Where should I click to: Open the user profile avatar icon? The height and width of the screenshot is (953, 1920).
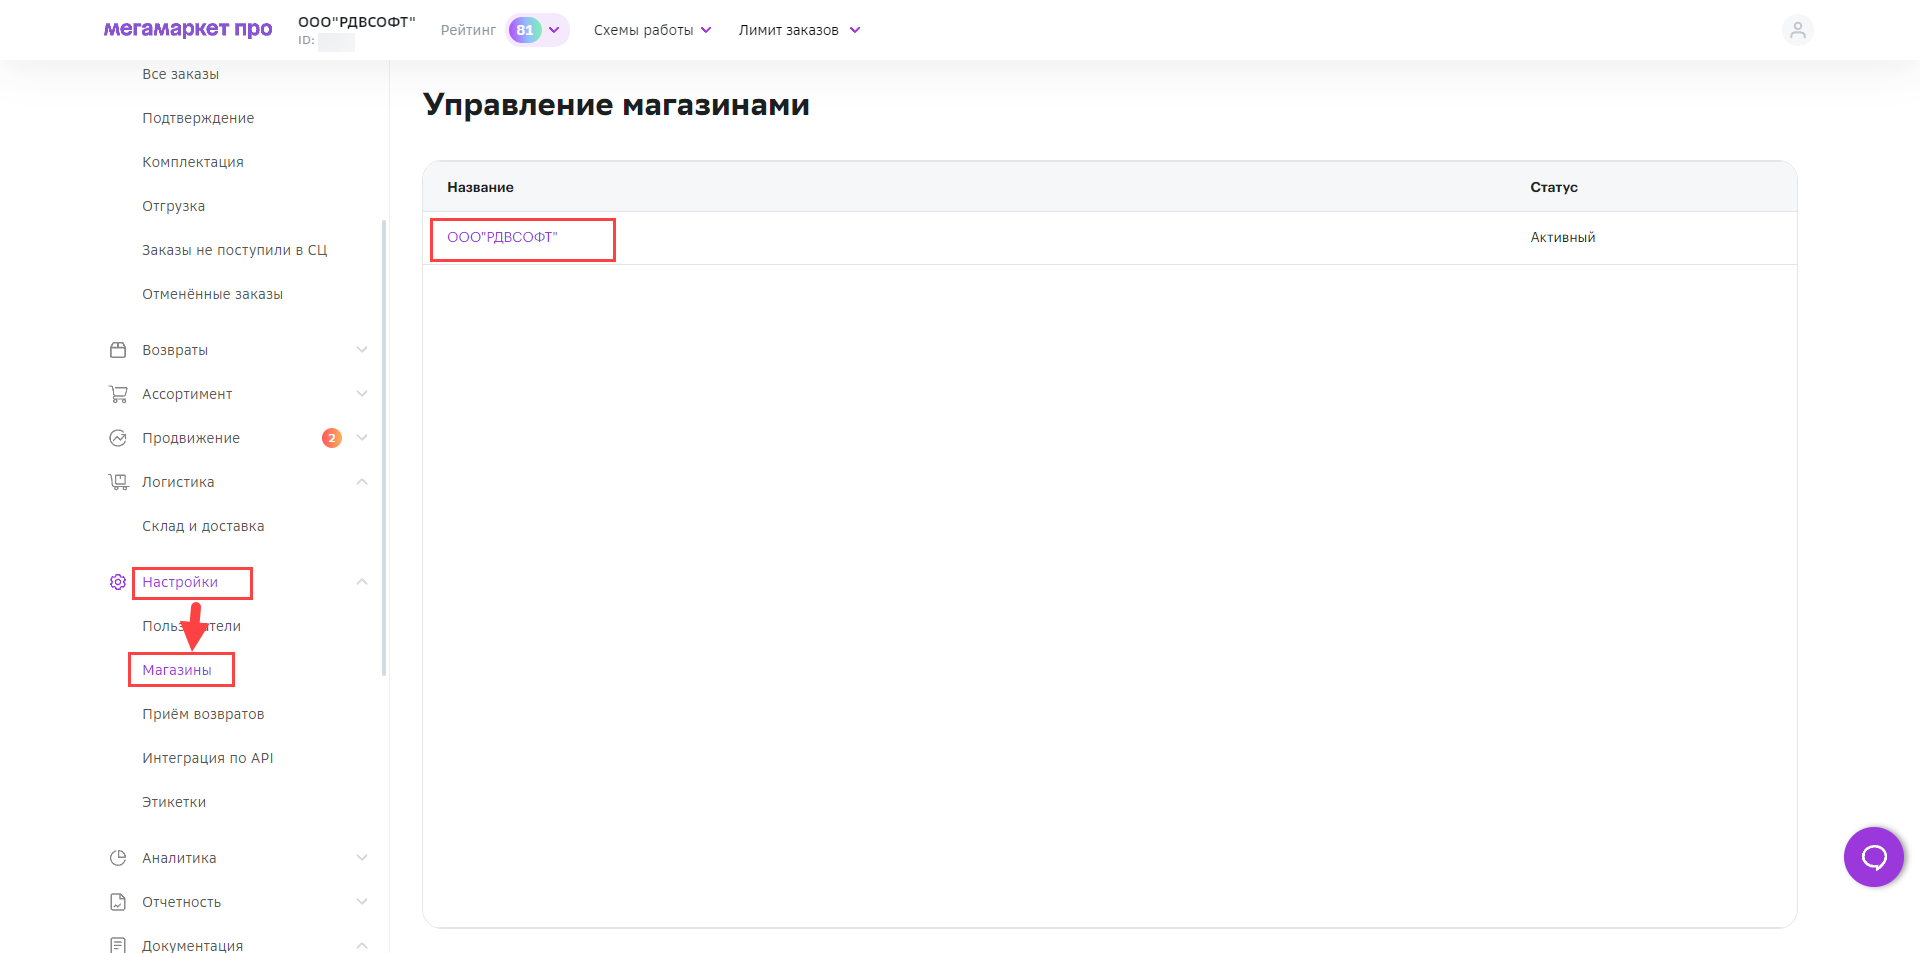click(1797, 30)
